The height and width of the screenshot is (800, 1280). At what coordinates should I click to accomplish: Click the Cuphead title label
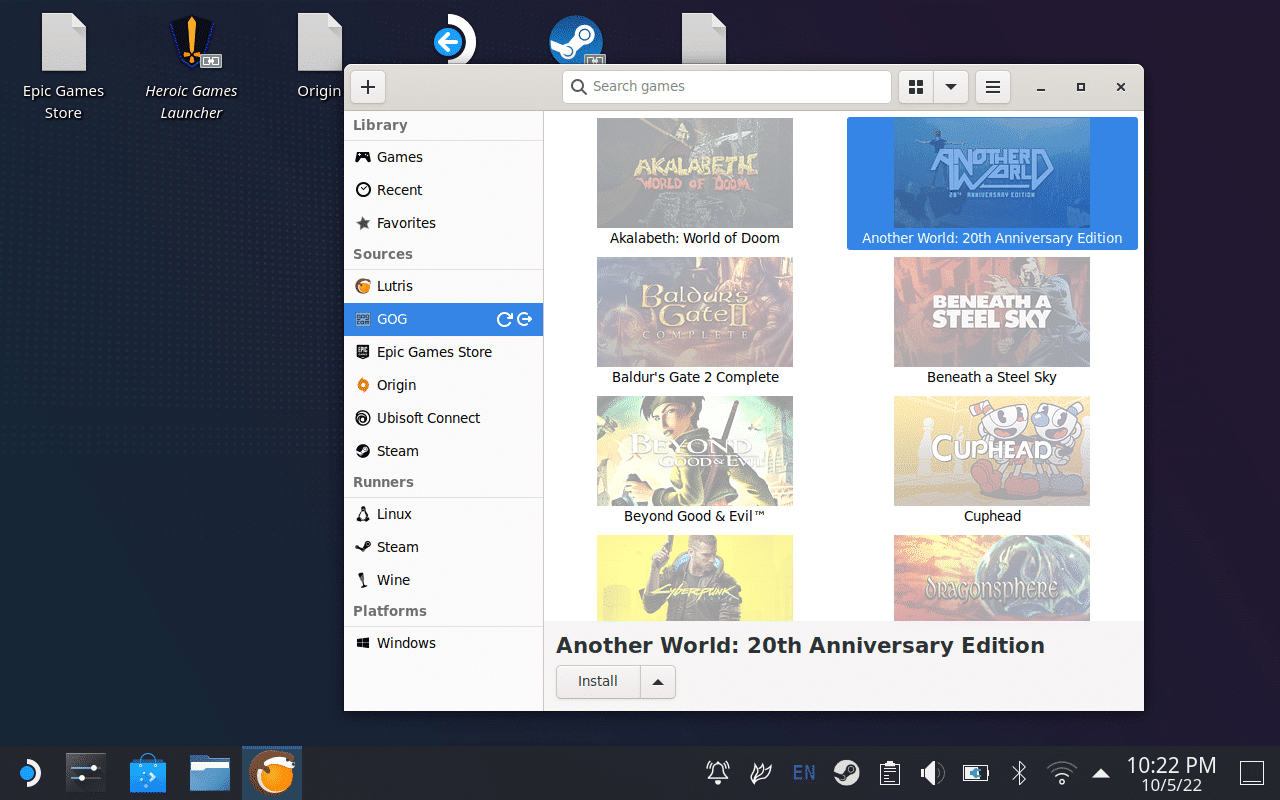(992, 516)
